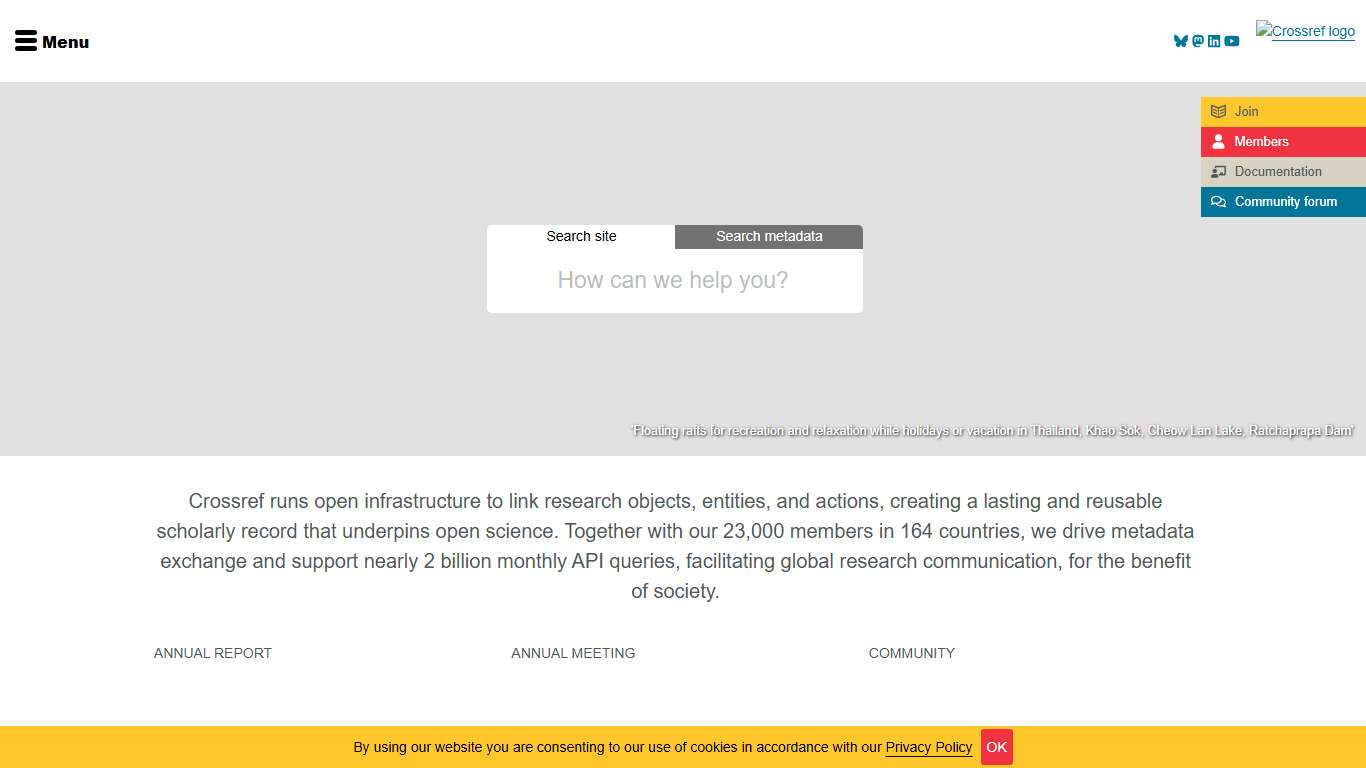1366x768 pixels.
Task: Select the Community forum label in side panel
Action: [1285, 202]
